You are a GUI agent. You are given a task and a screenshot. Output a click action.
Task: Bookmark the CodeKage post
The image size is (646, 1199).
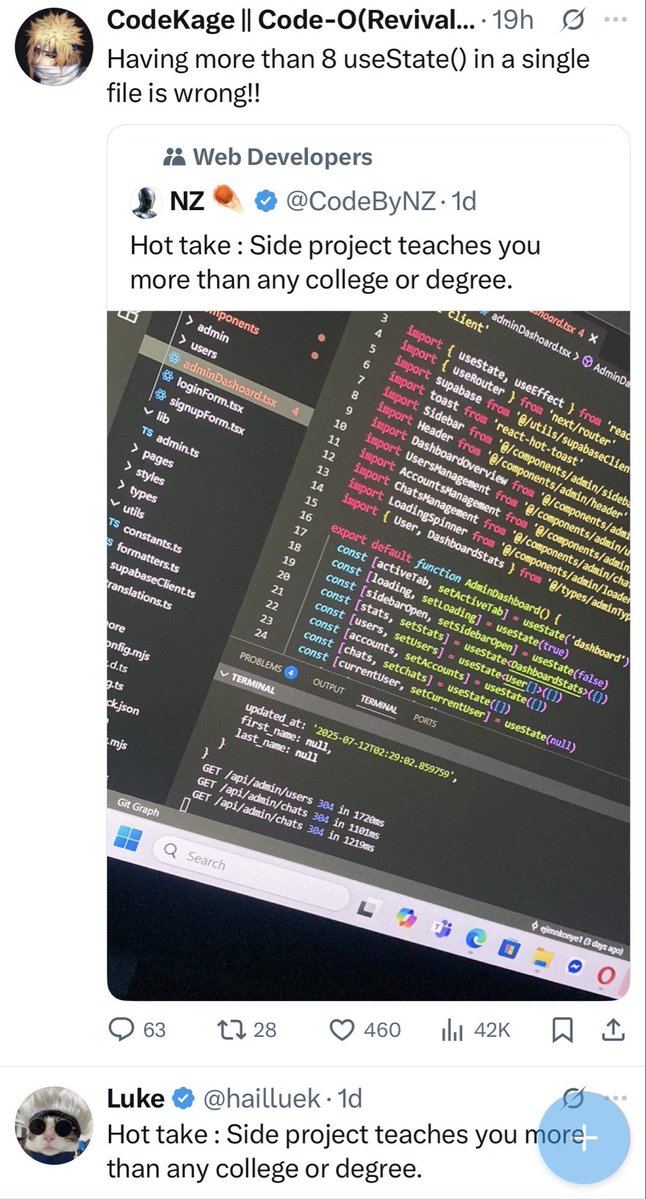click(x=562, y=1031)
